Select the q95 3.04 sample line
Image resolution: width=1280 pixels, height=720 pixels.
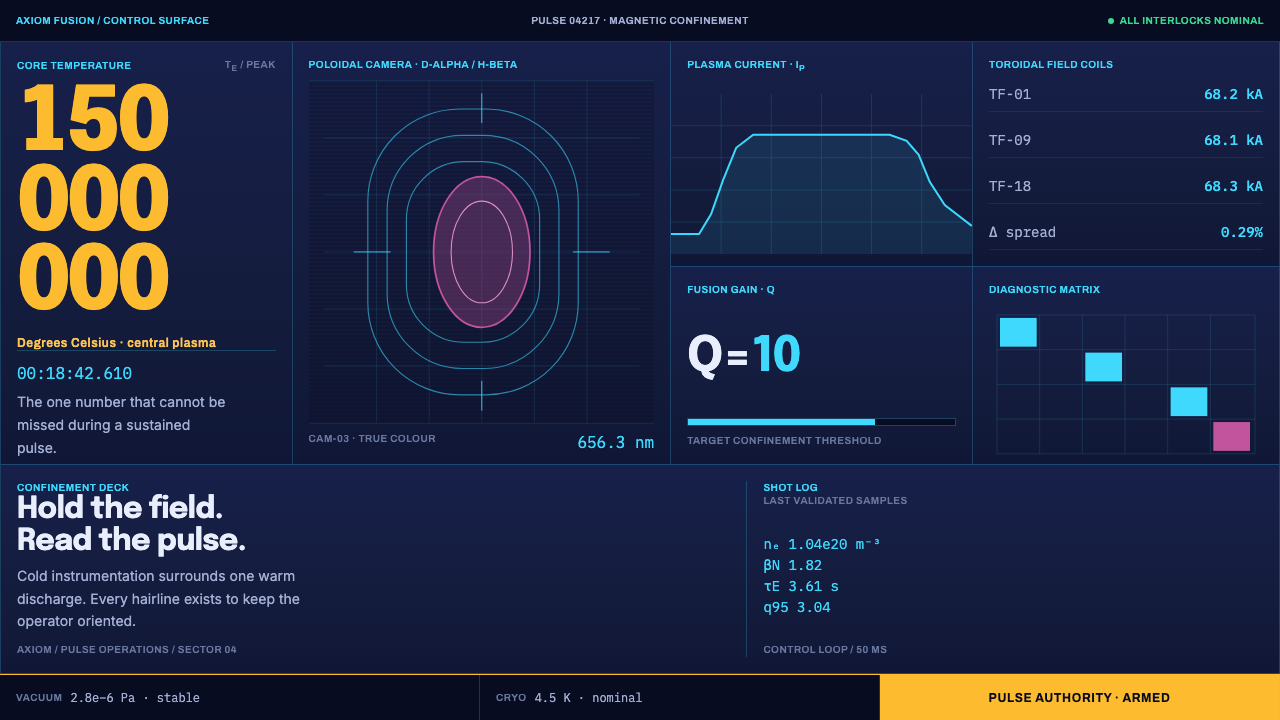[x=797, y=607]
